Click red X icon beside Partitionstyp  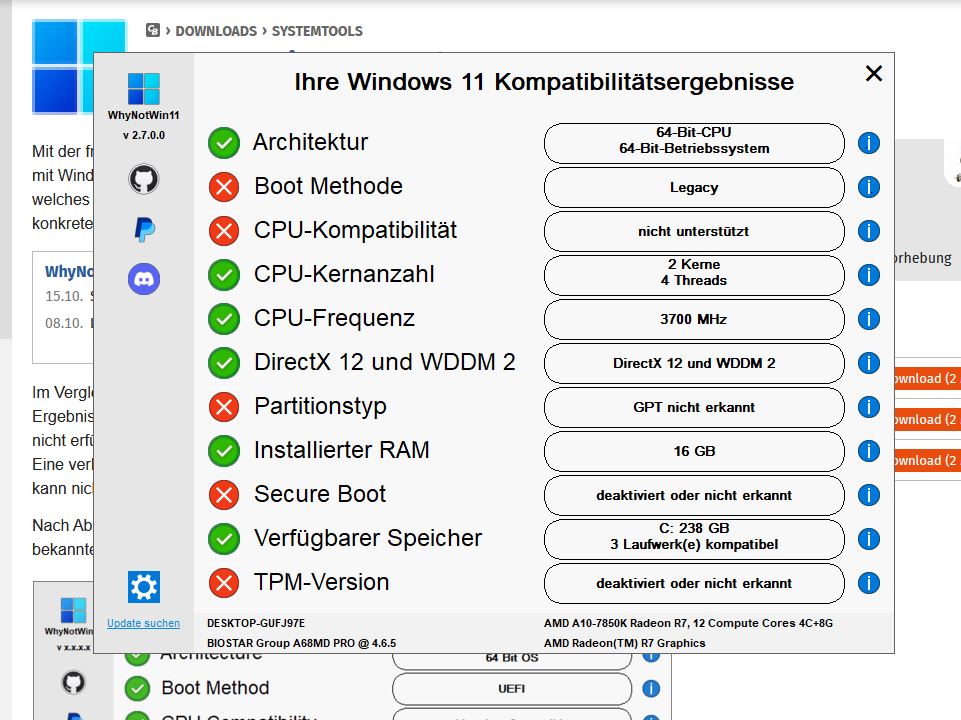(x=224, y=407)
